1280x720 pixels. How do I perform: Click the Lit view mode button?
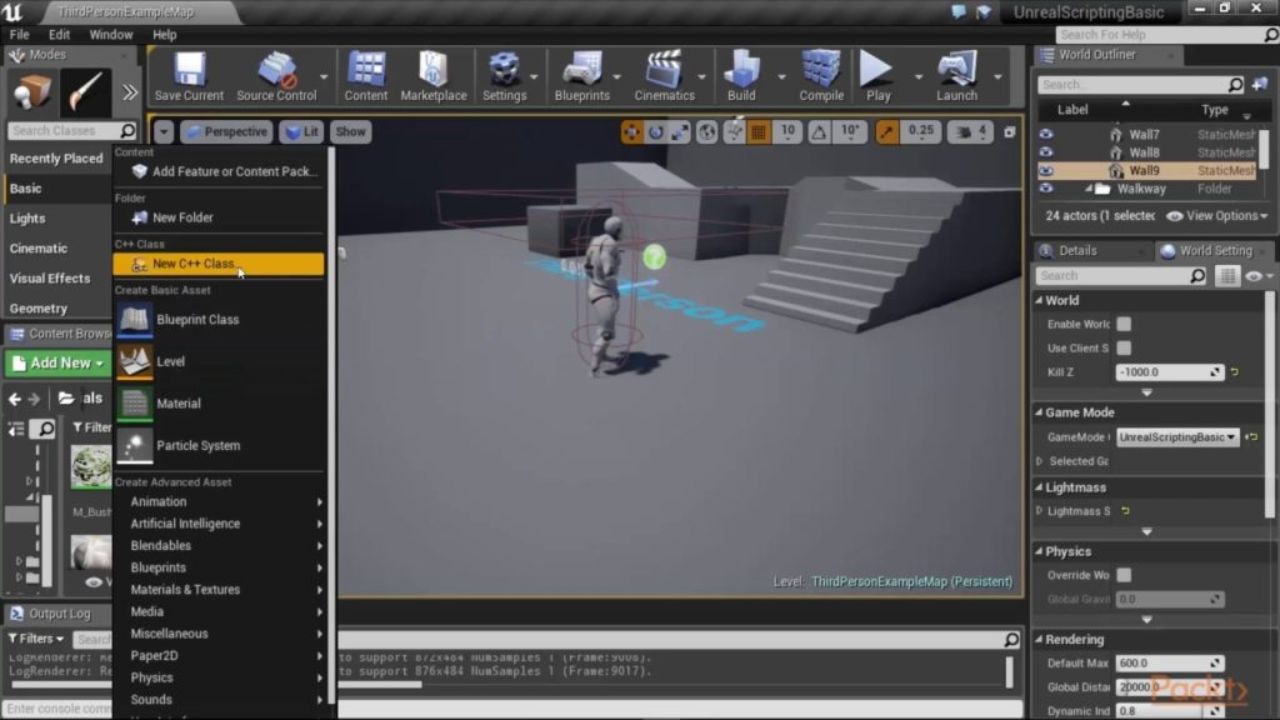pos(301,131)
